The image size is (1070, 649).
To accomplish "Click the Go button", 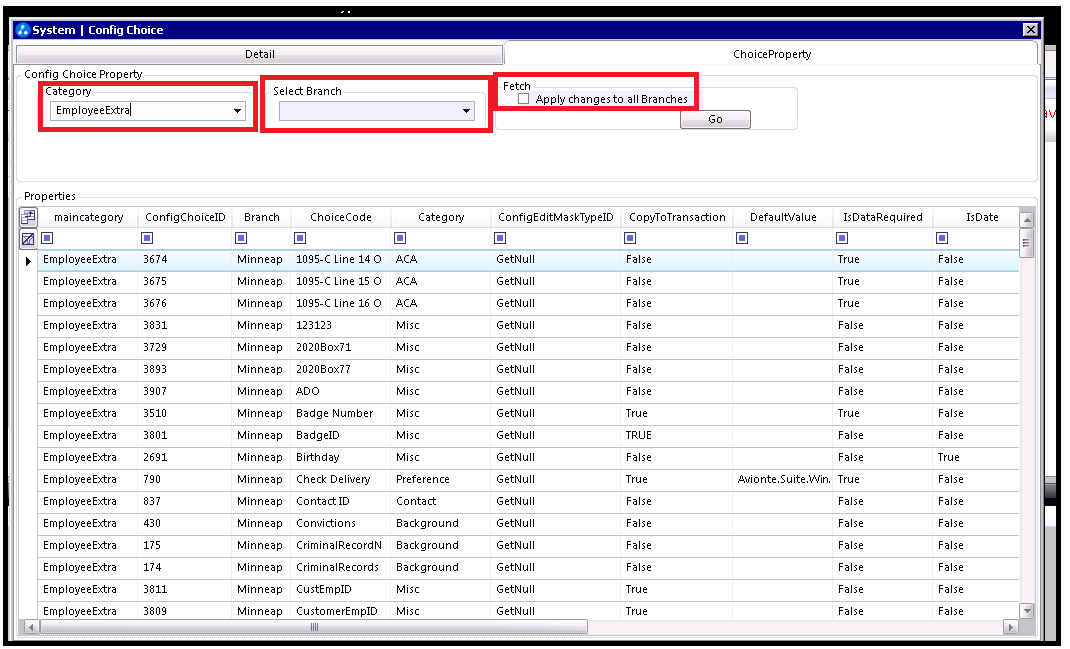I will pyautogui.click(x=715, y=119).
